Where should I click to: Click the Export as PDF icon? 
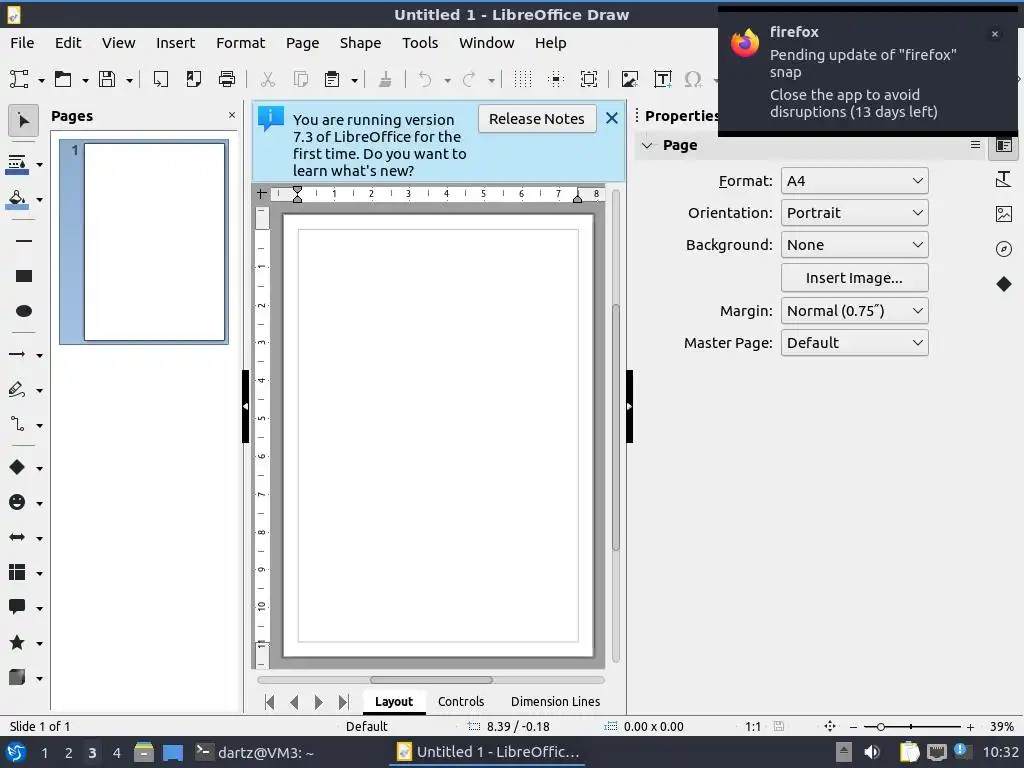pos(193,80)
